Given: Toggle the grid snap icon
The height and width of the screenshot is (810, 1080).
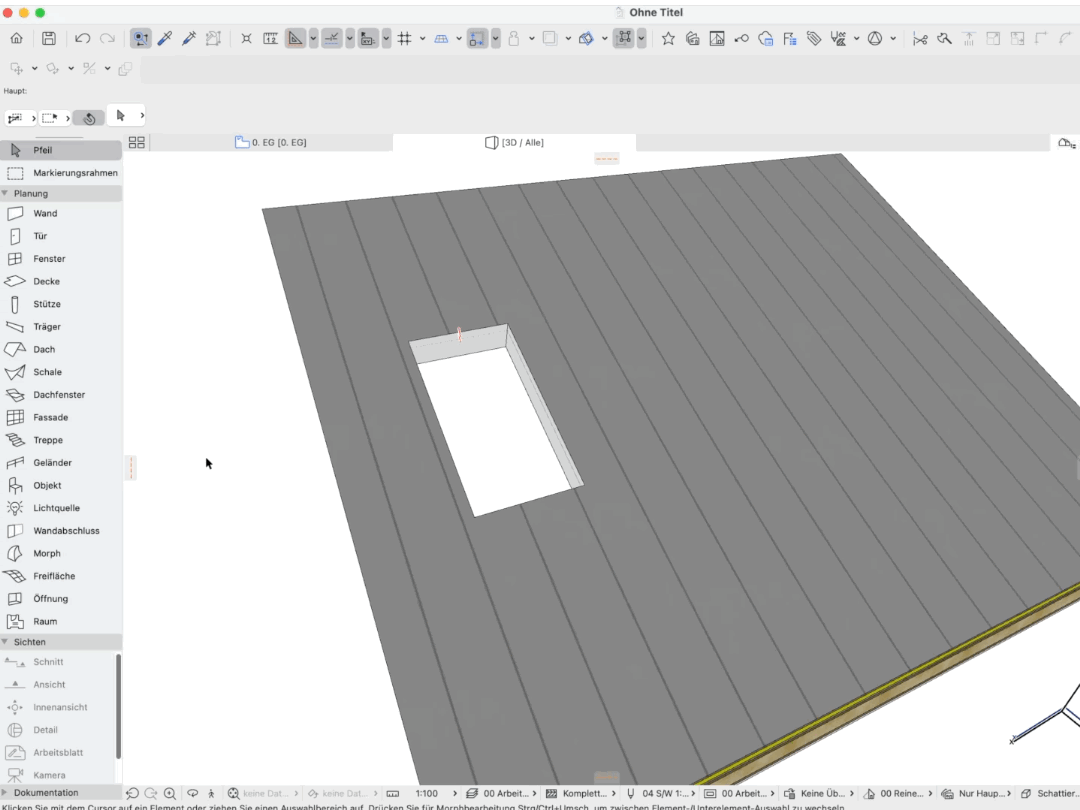Looking at the screenshot, I should (404, 39).
